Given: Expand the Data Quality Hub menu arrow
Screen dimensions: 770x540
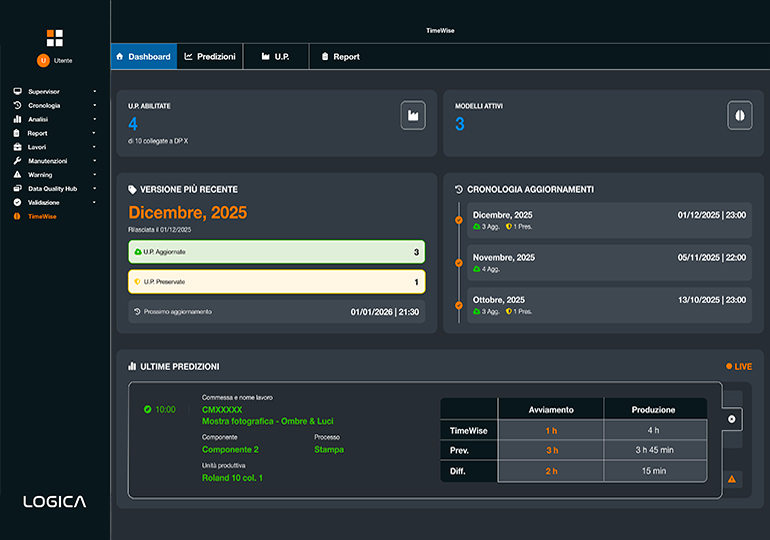Looking at the screenshot, I should (95, 189).
